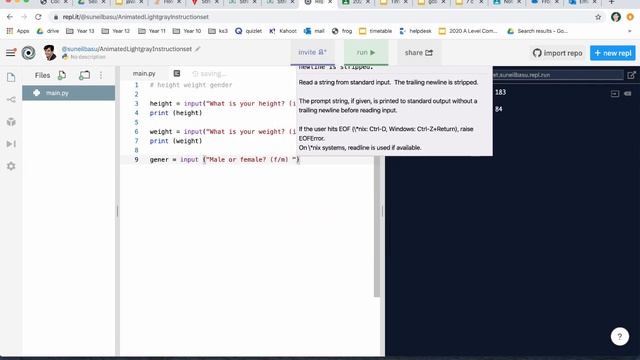
Task: Click line 9 gener input code
Action: pos(224,160)
